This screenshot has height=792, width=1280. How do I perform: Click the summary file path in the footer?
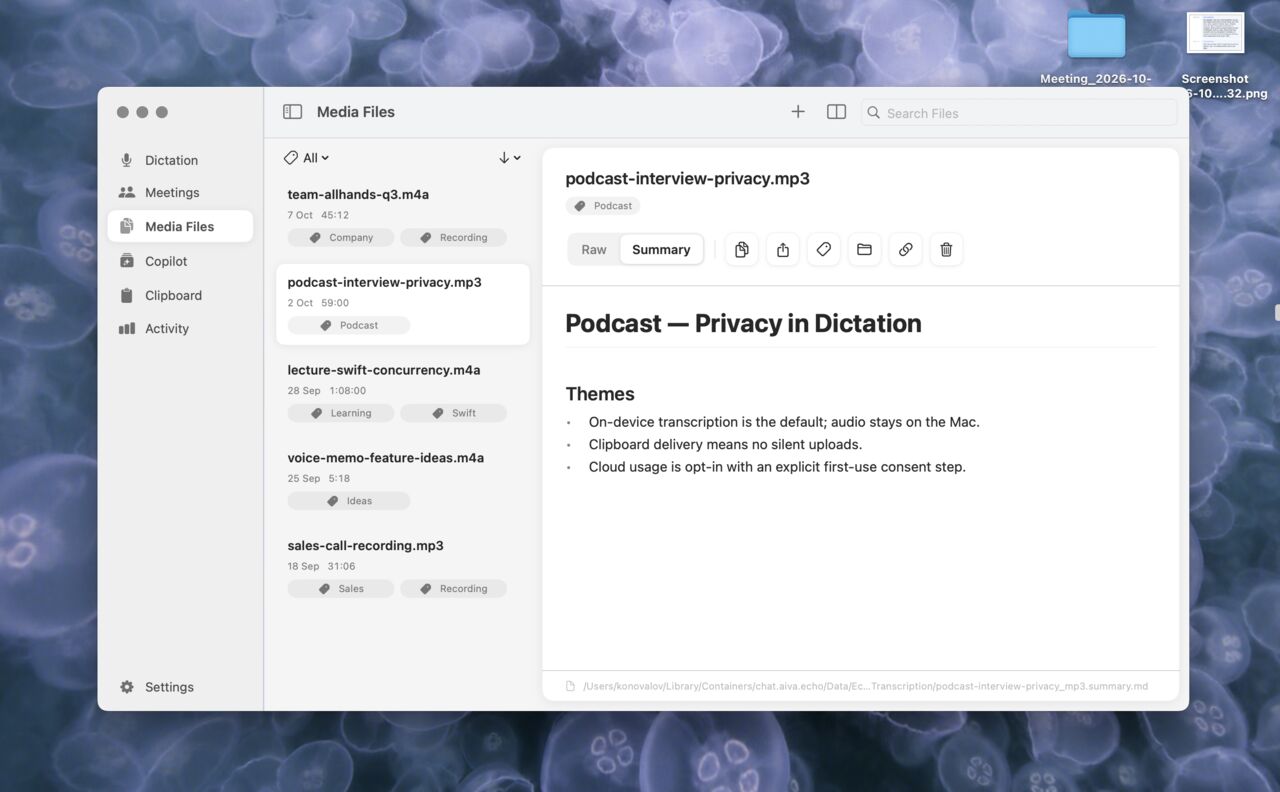click(x=865, y=686)
